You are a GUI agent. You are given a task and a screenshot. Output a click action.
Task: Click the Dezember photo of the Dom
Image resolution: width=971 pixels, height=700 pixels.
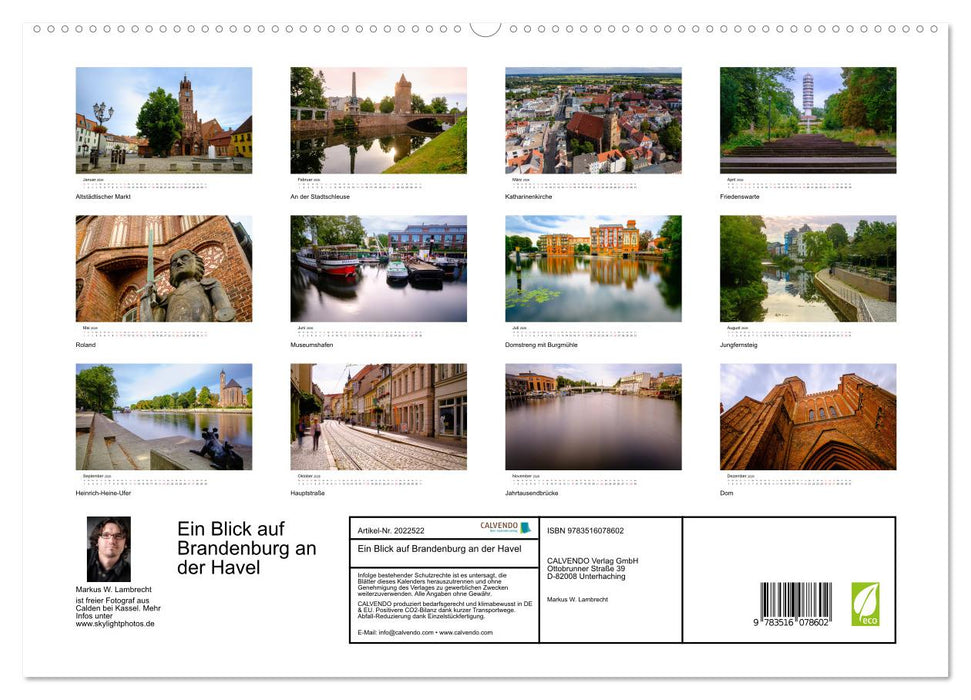tap(807, 415)
